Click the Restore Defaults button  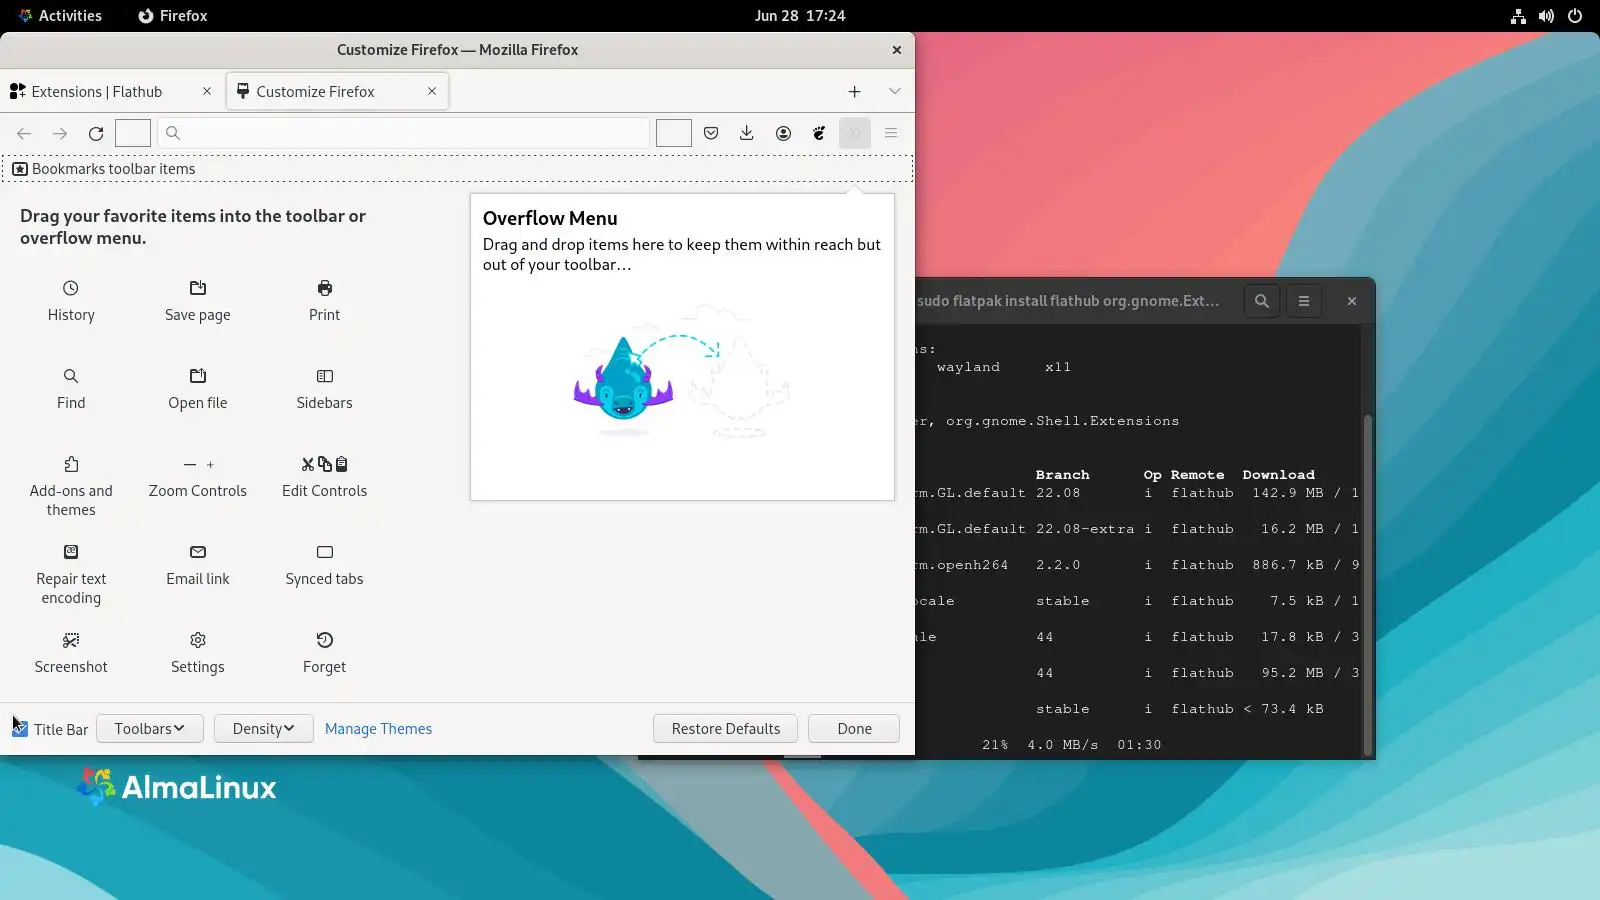(x=726, y=729)
